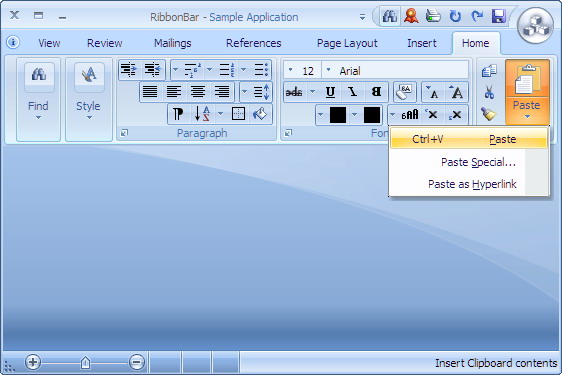Click the Redo arrow in quick access toolbar
The image size is (562, 375).
click(x=477, y=16)
